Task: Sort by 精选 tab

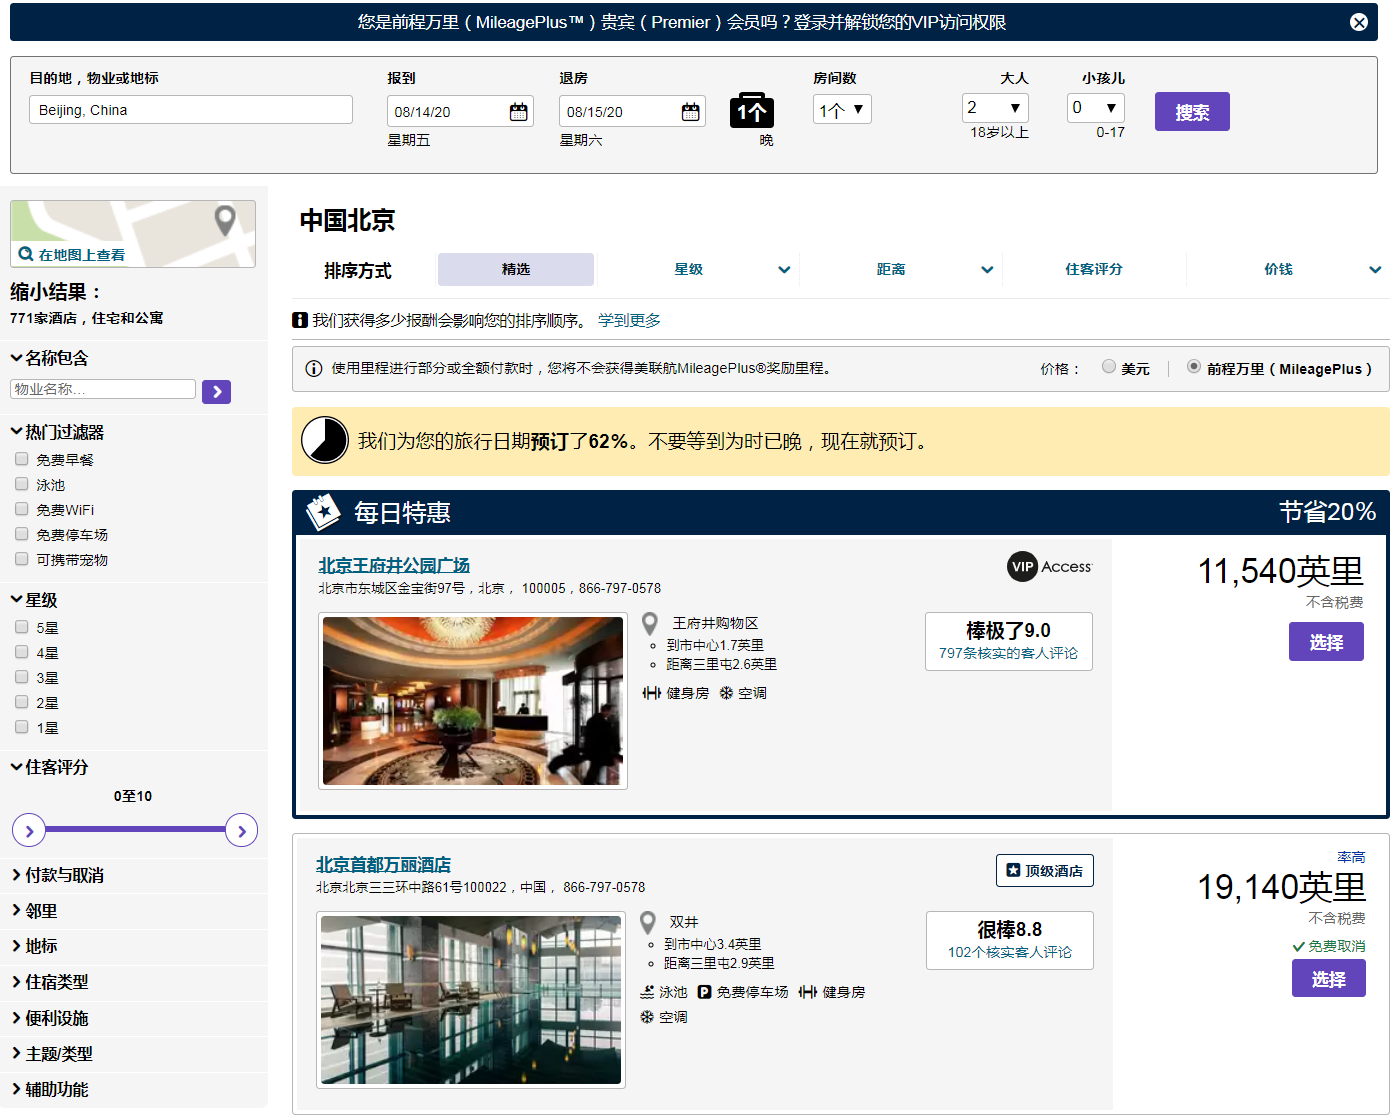Action: 516,269
